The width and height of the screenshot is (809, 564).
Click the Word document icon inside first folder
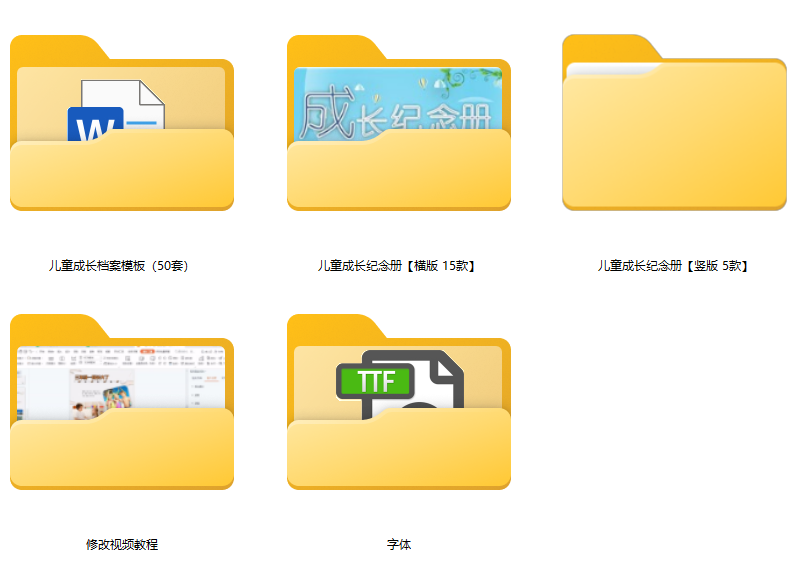click(x=117, y=110)
